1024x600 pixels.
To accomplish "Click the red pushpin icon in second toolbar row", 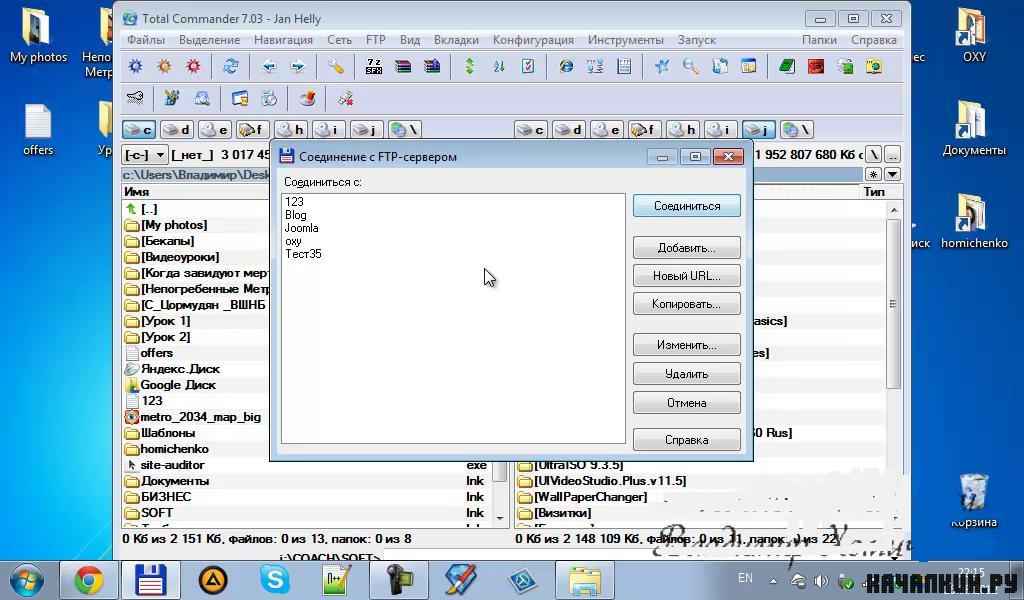I will click(x=308, y=99).
